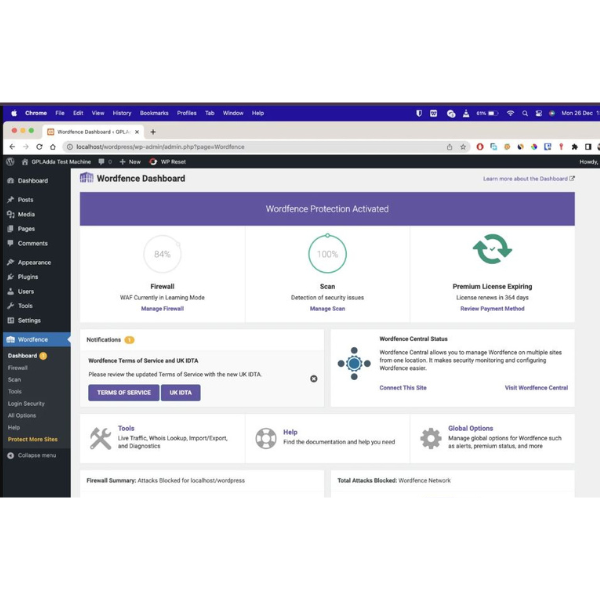Click New in the admin bar
This screenshot has height=600, width=600.
pyautogui.click(x=130, y=162)
